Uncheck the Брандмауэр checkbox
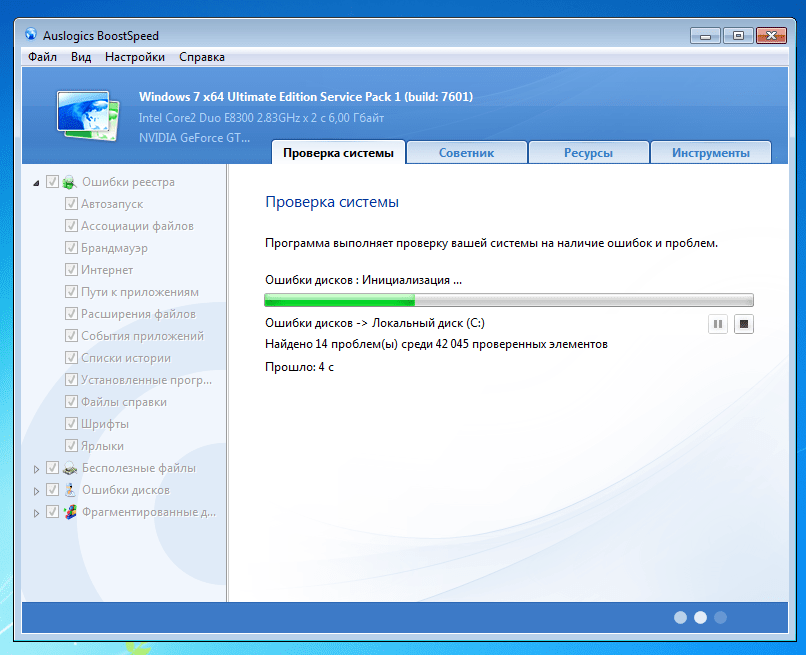The image size is (806, 655). click(71, 248)
